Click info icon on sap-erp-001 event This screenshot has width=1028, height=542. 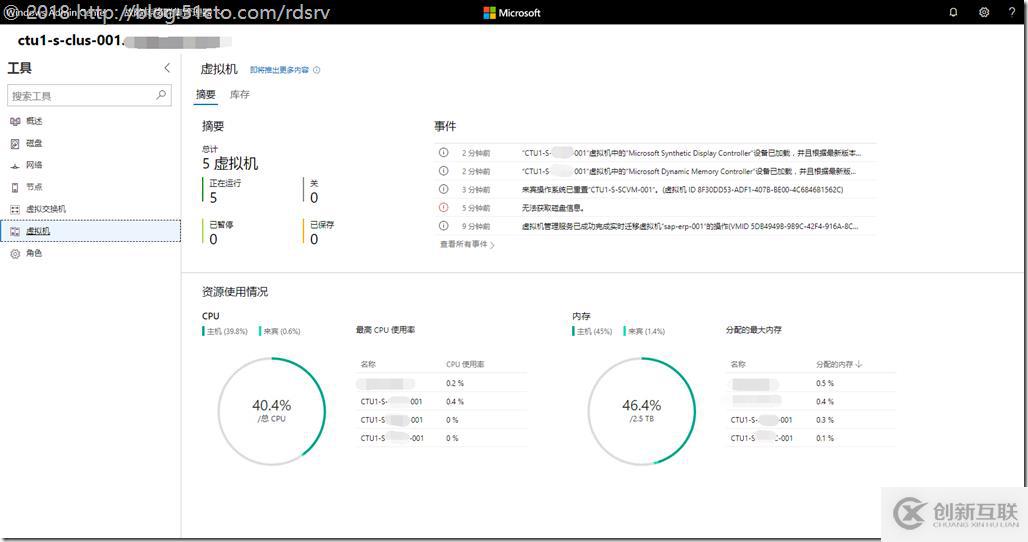click(x=443, y=226)
